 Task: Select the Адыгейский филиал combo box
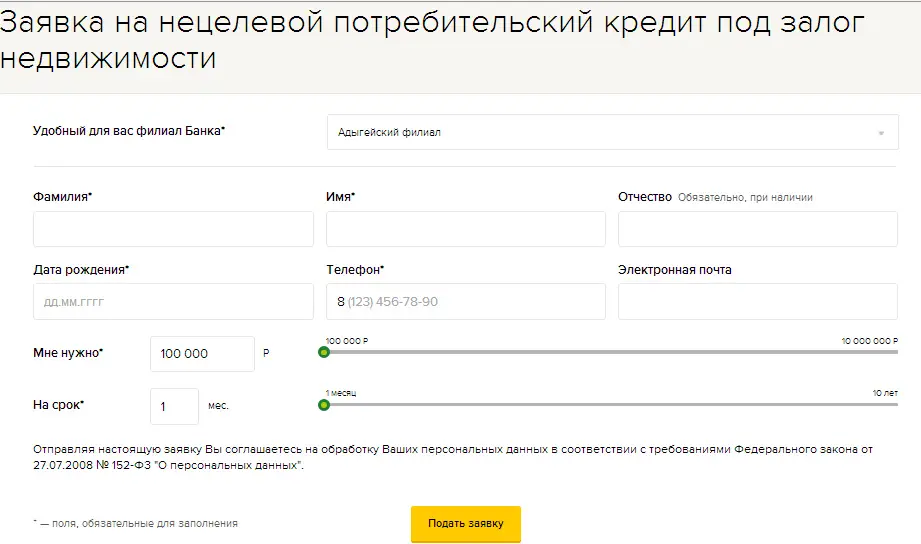pyautogui.click(x=613, y=132)
